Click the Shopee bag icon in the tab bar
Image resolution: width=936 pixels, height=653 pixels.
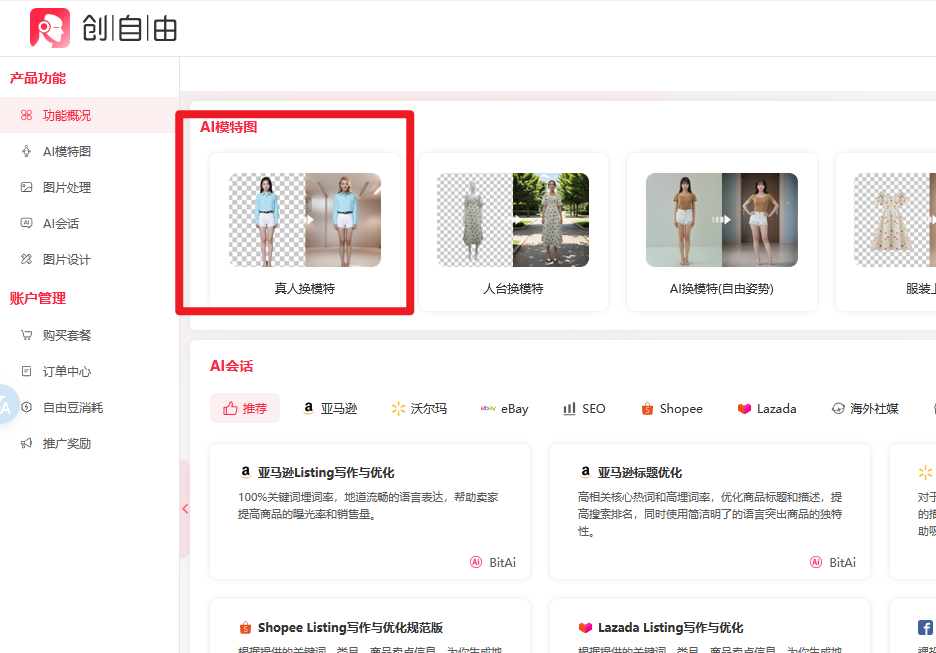(x=647, y=409)
